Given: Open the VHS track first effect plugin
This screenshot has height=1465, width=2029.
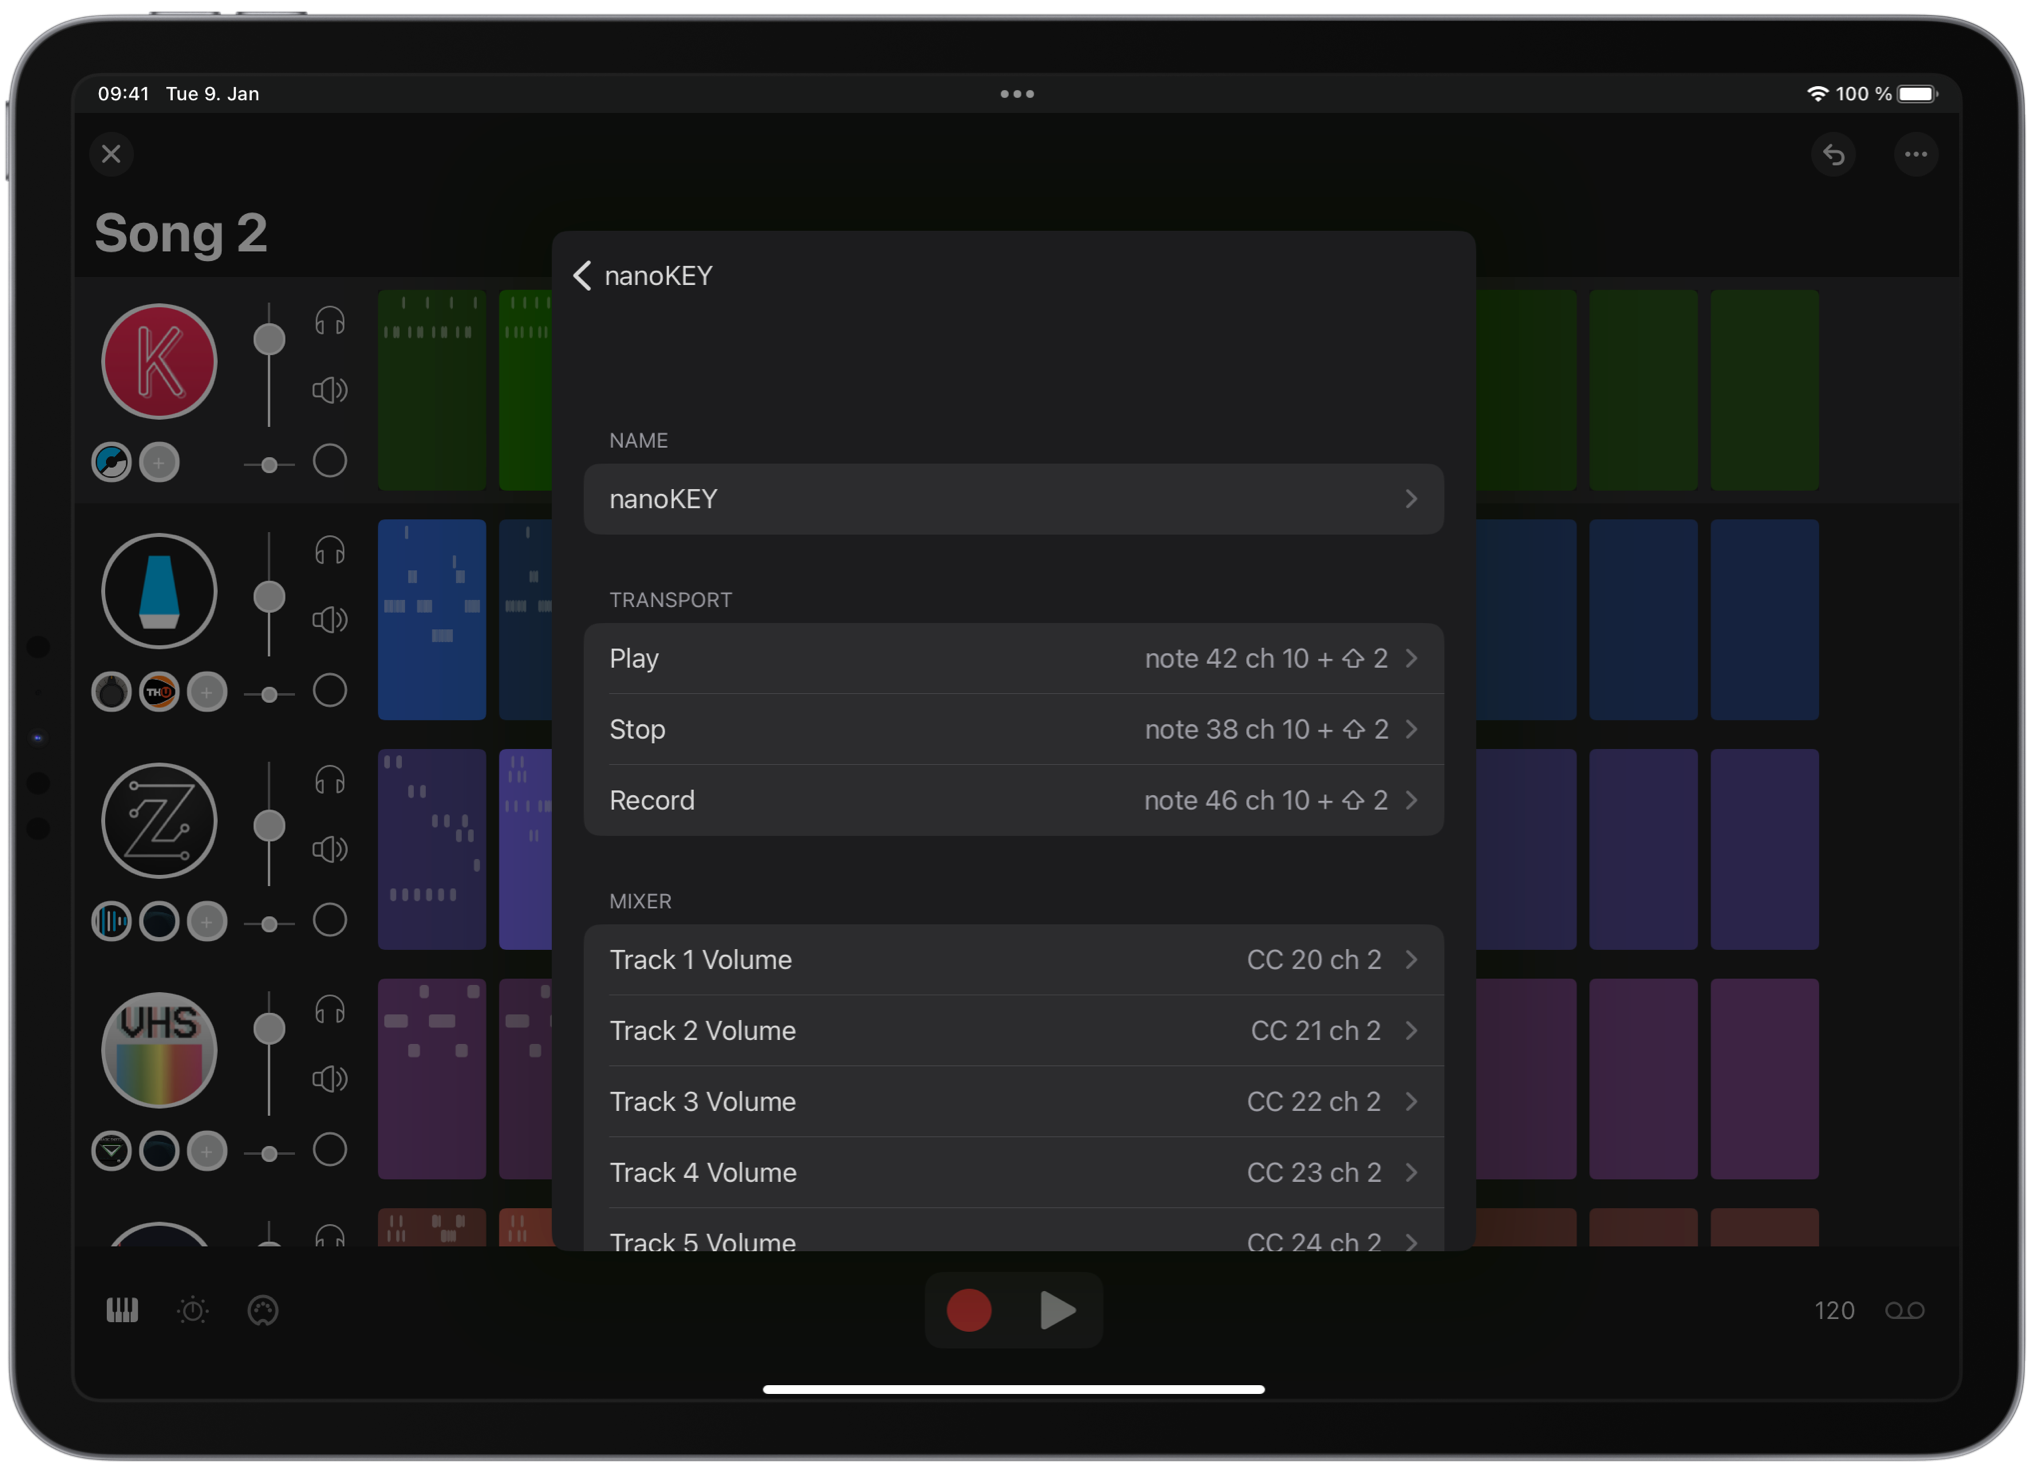Looking at the screenshot, I should 111,1151.
